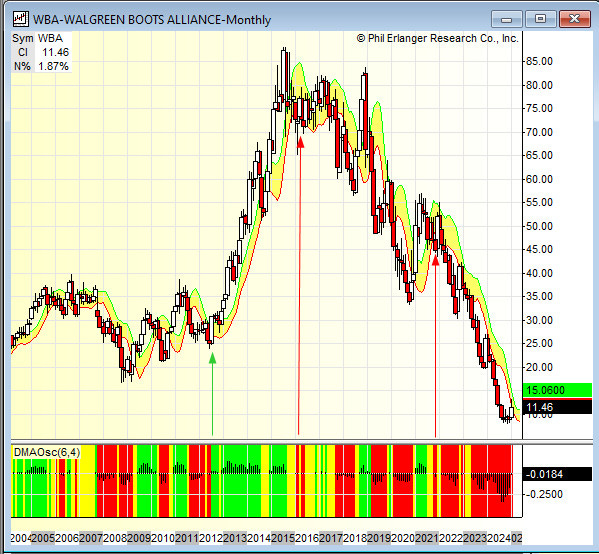Click the 40.00 price axis label
The image size is (599, 554).
(539, 273)
